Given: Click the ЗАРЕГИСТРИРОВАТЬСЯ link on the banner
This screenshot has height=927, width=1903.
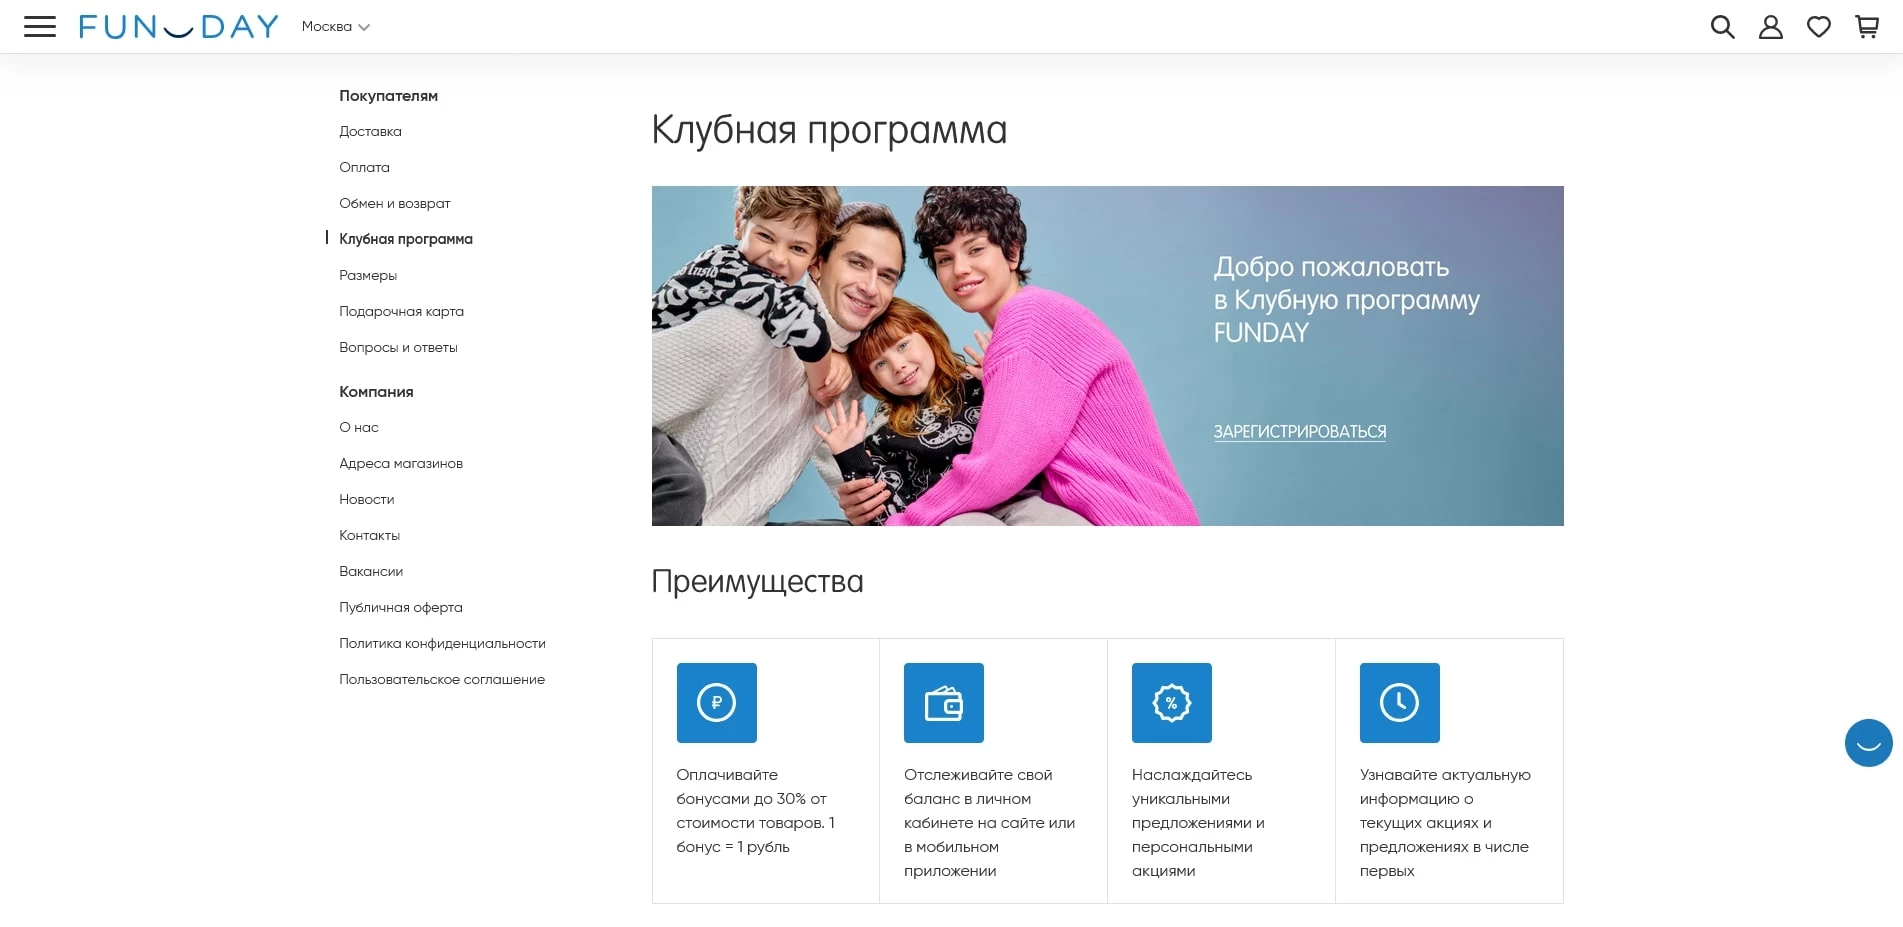Looking at the screenshot, I should (x=1300, y=431).
